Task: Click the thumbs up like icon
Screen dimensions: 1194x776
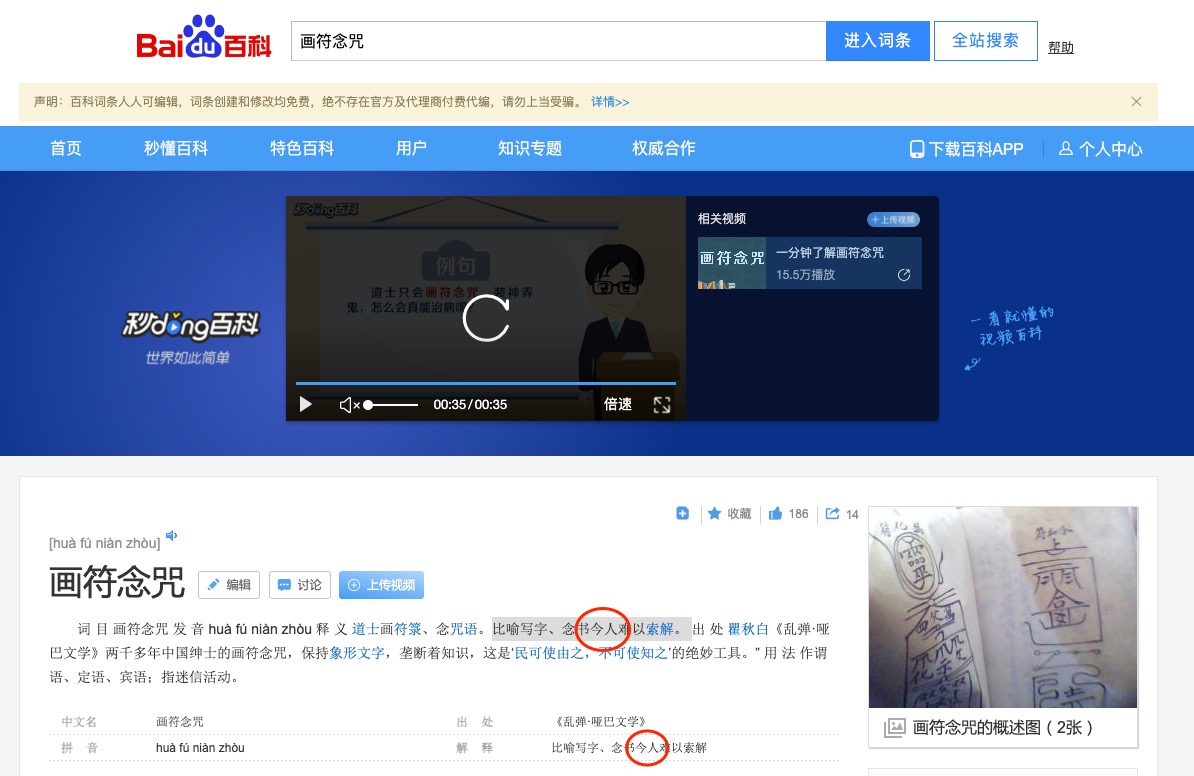Action: 775,514
